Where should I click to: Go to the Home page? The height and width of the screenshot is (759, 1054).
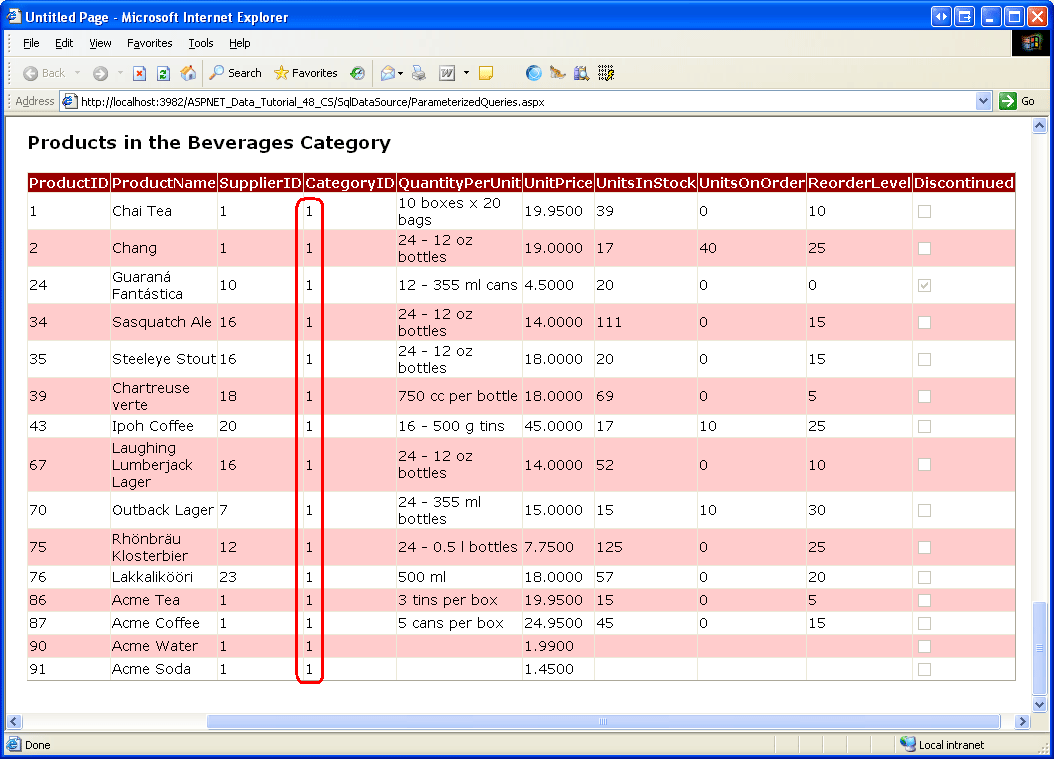click(188, 73)
